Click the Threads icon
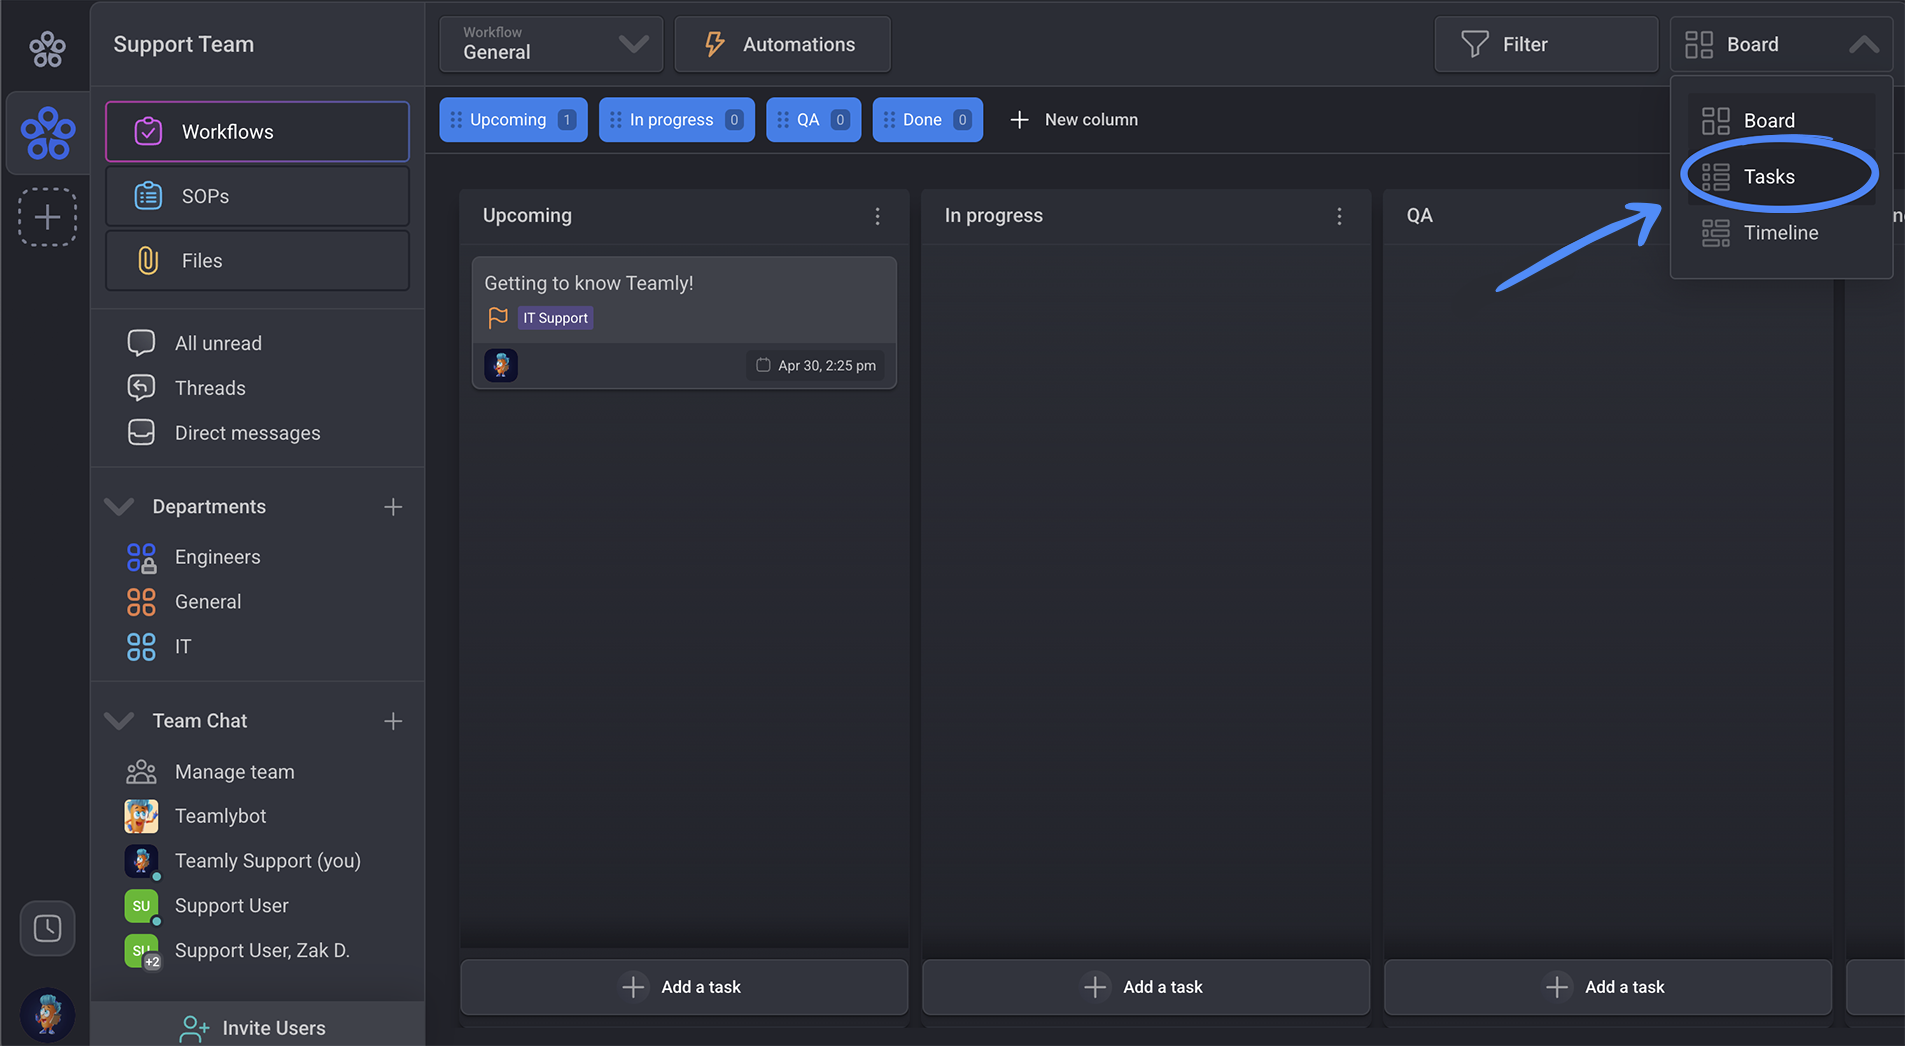1905x1046 pixels. (141, 388)
